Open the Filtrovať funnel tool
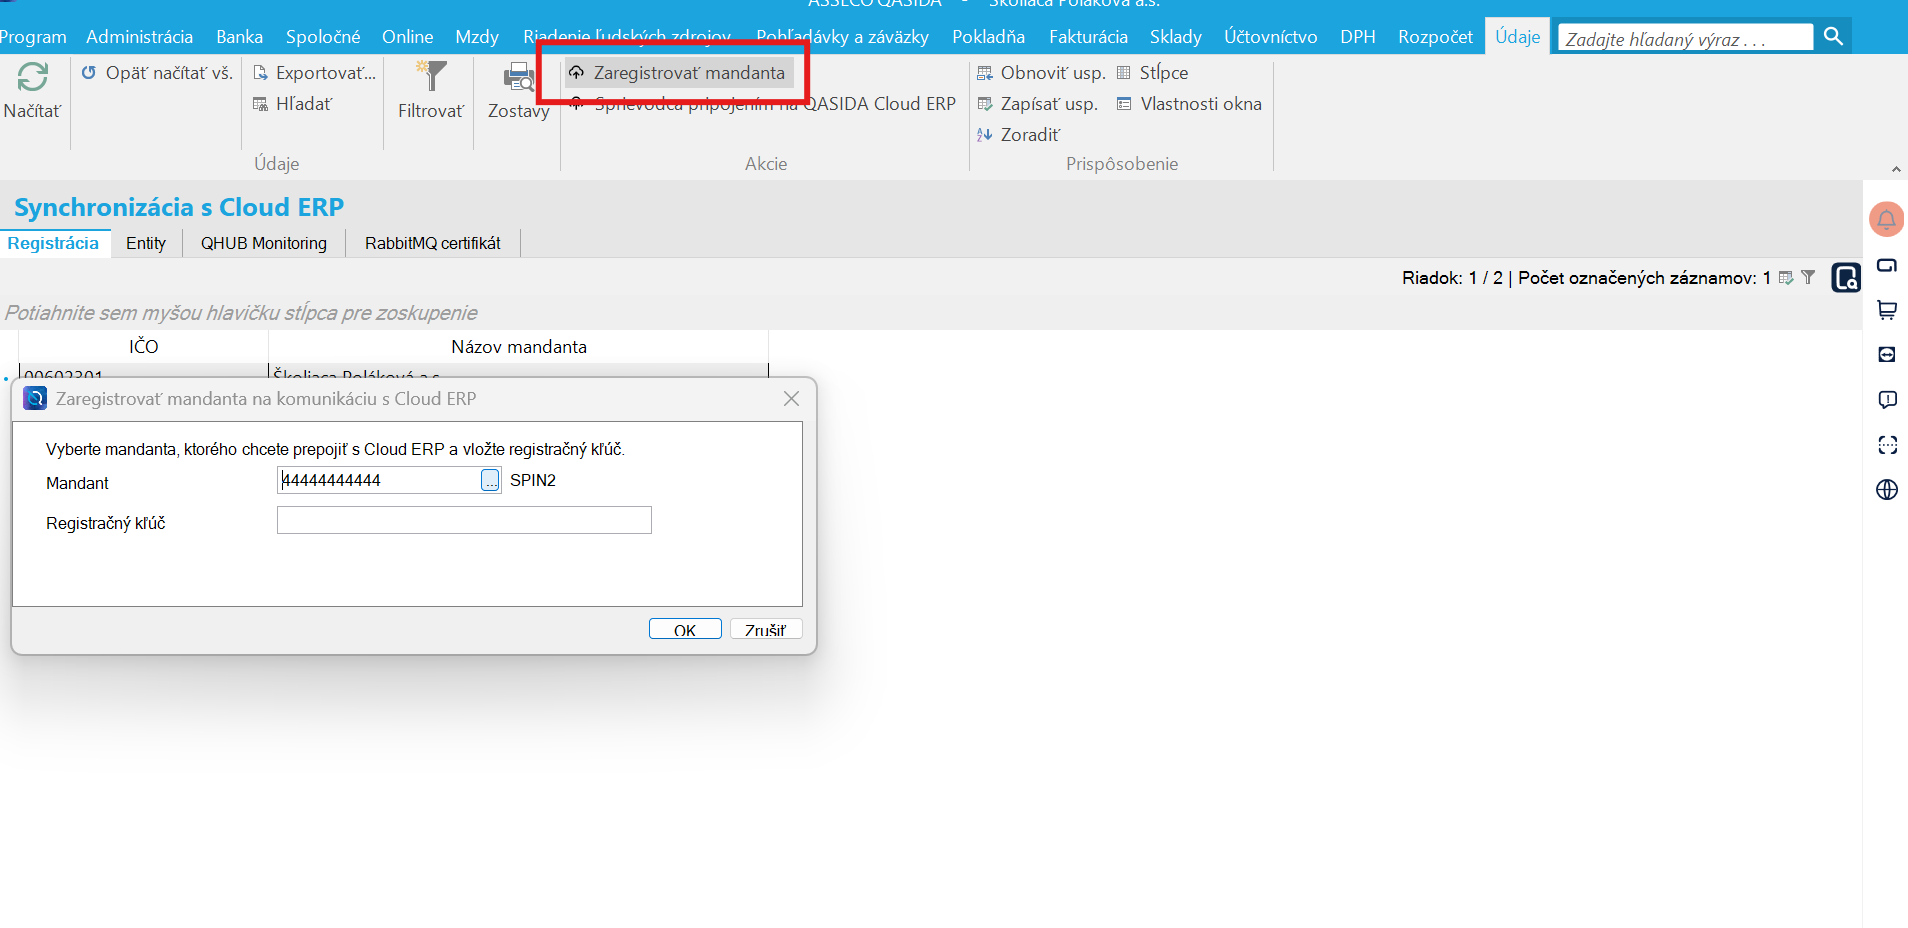 431,77
